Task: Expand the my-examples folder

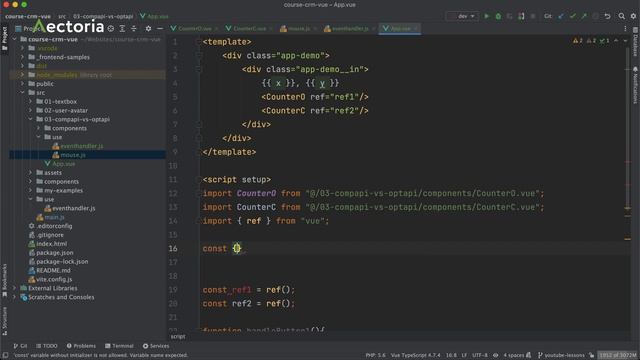Action: 31,190
